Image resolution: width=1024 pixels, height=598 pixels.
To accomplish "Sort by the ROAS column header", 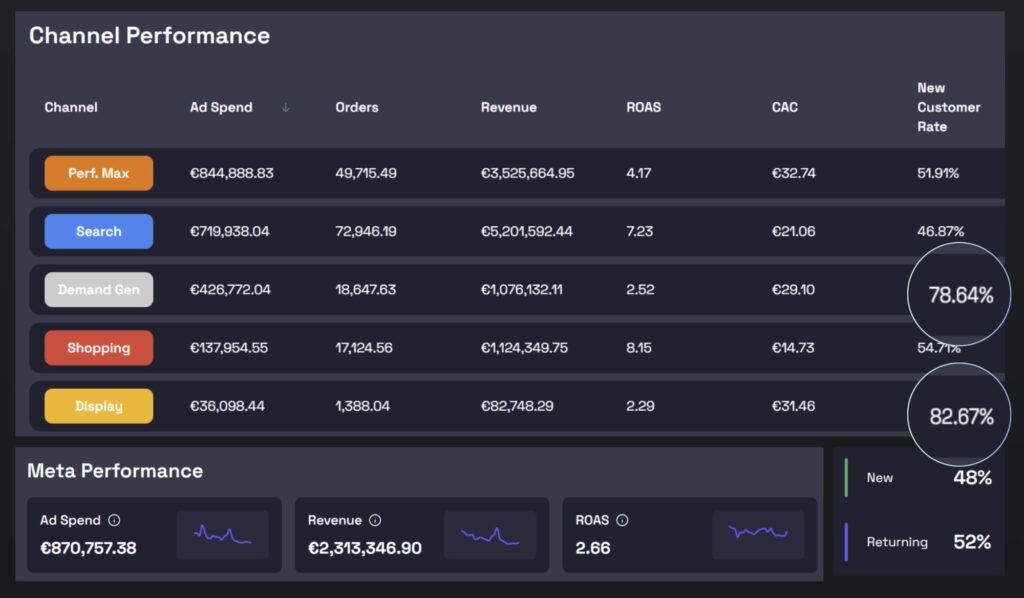I will coord(643,107).
